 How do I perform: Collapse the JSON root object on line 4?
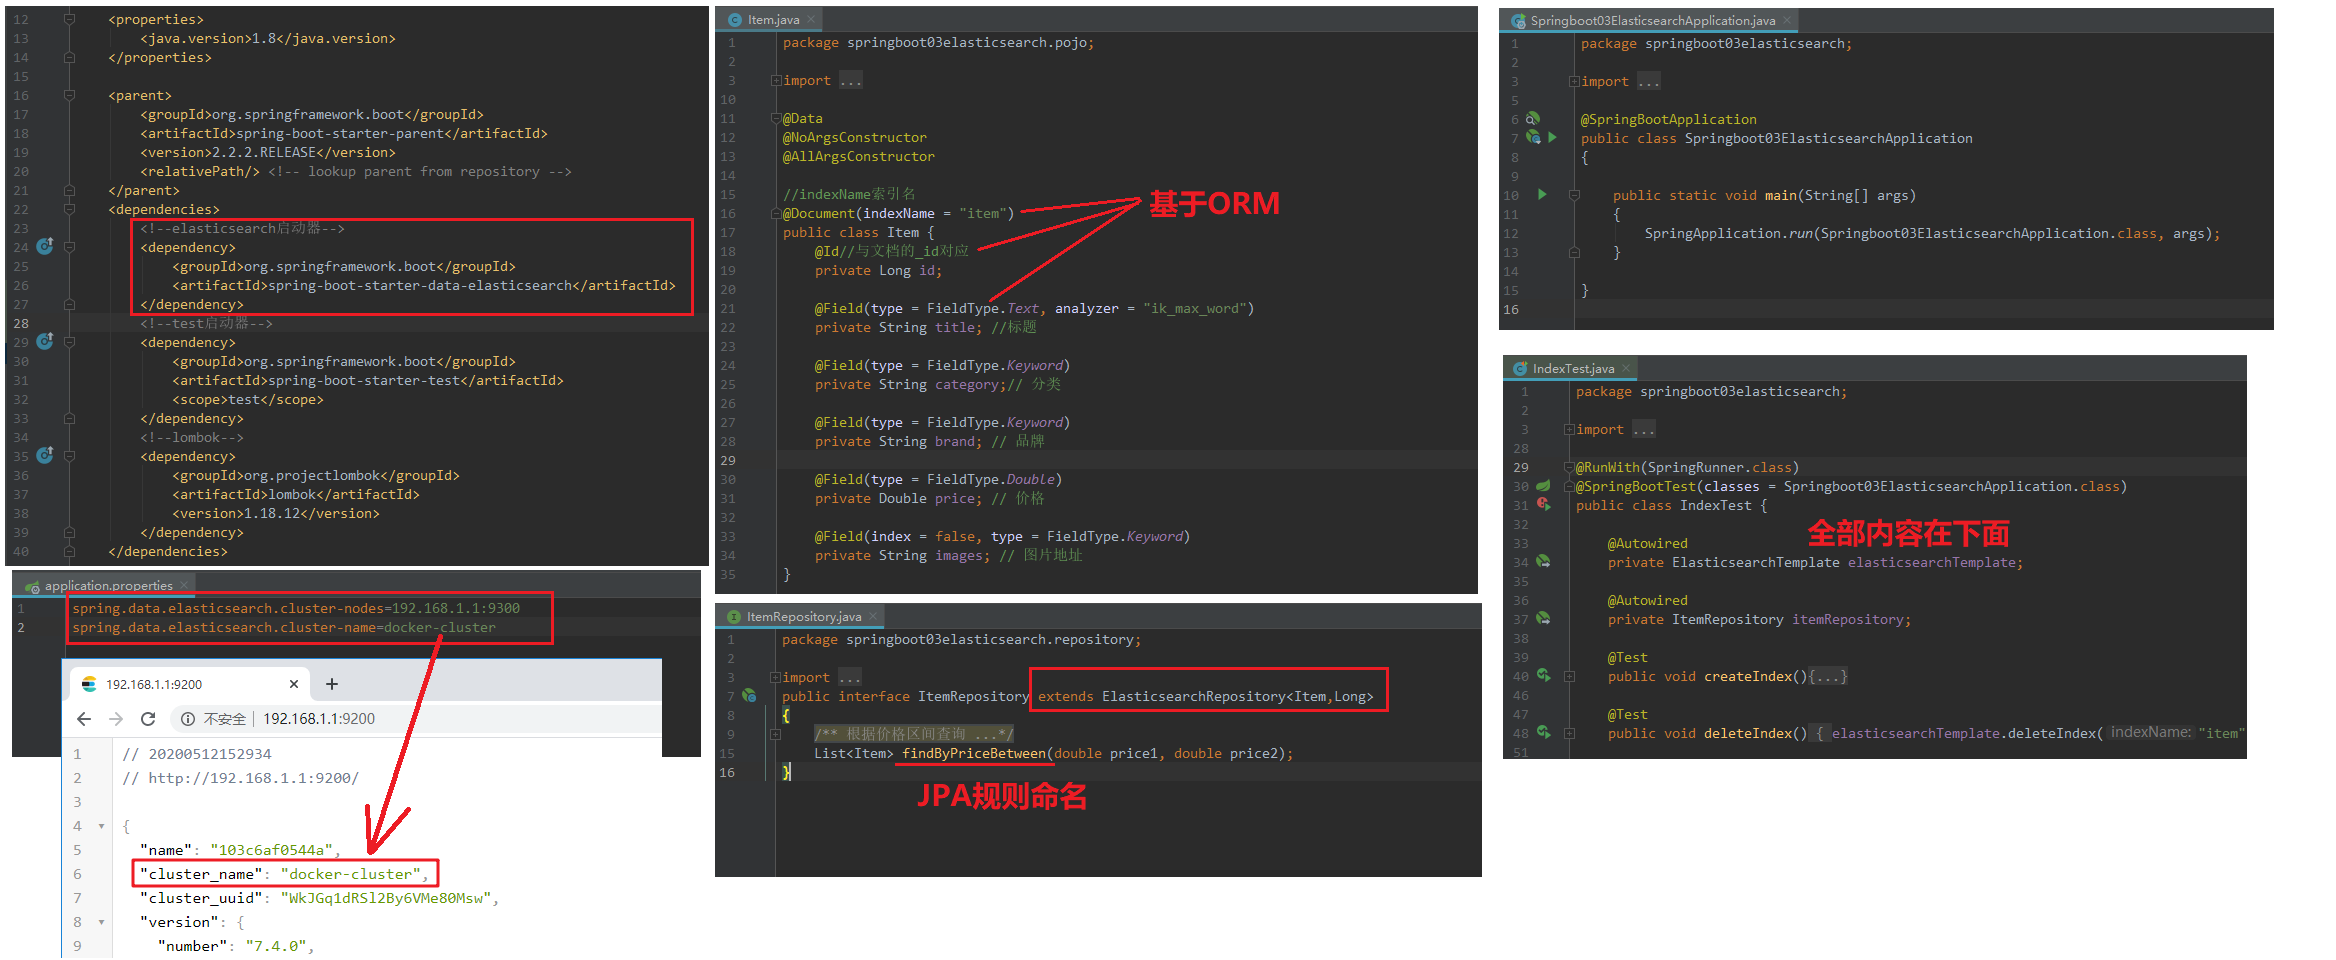[x=101, y=826]
